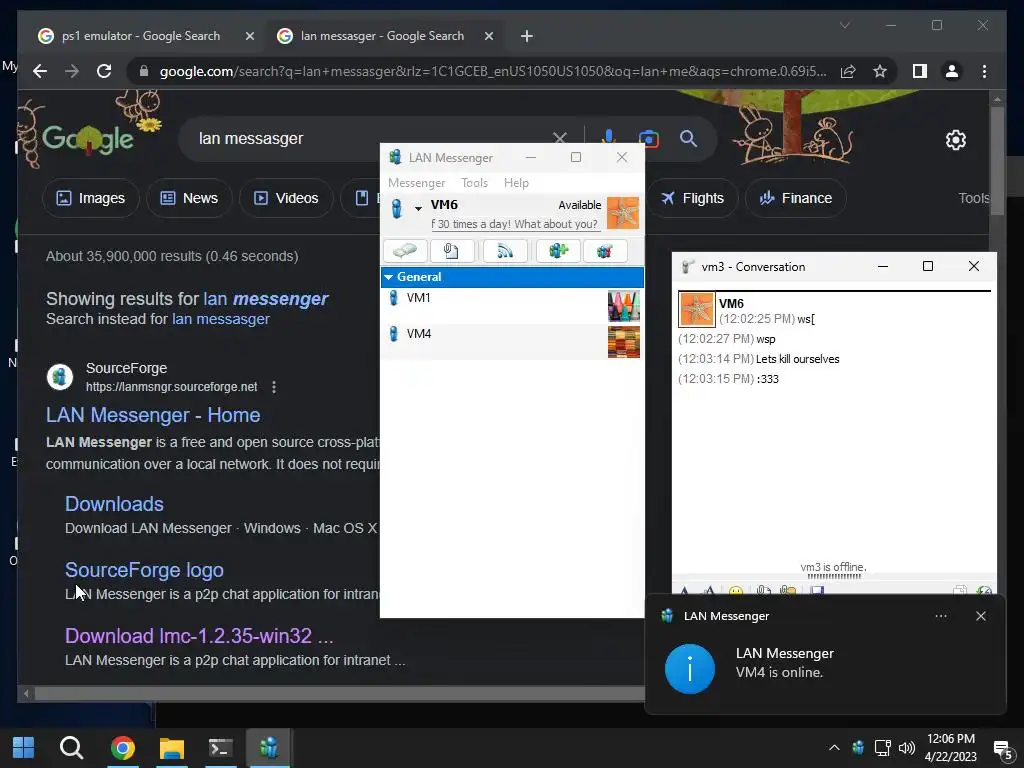Open the Tools menu in LAN Messenger

pos(474,183)
